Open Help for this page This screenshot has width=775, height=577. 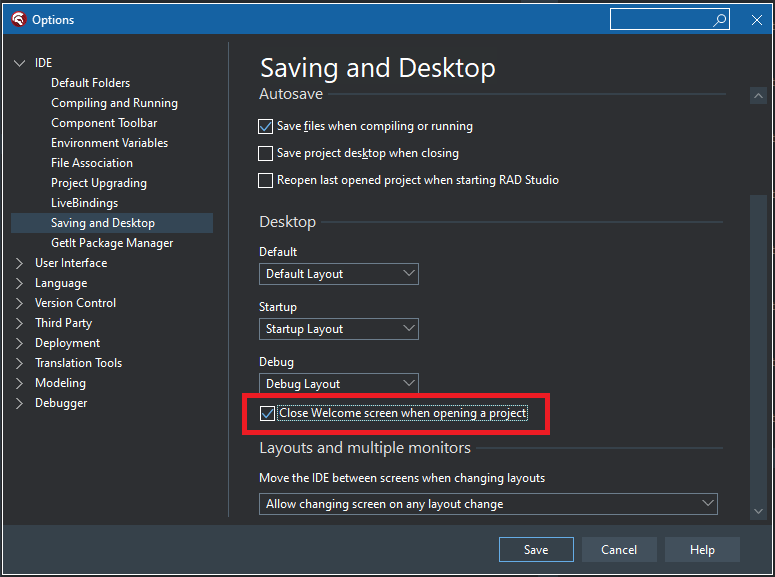[x=702, y=549]
